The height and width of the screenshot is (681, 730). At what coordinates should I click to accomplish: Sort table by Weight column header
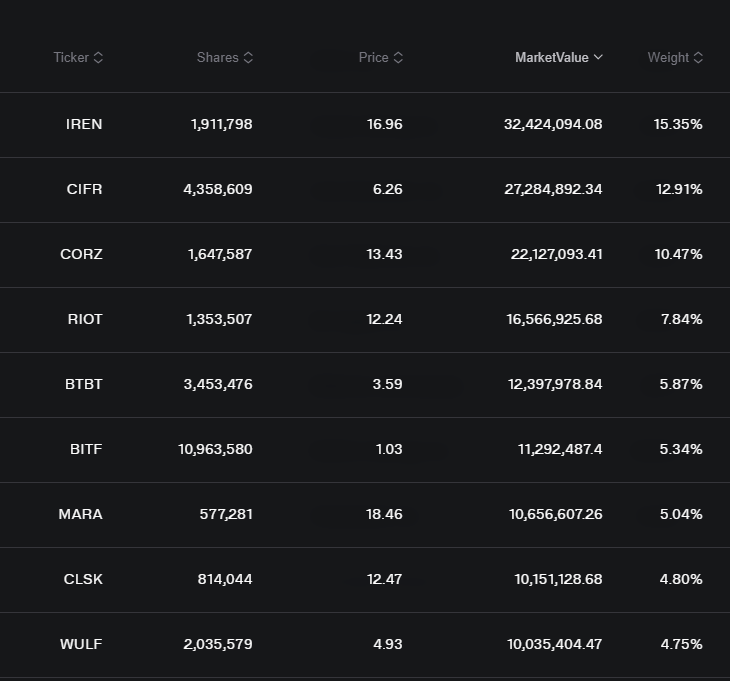675,57
